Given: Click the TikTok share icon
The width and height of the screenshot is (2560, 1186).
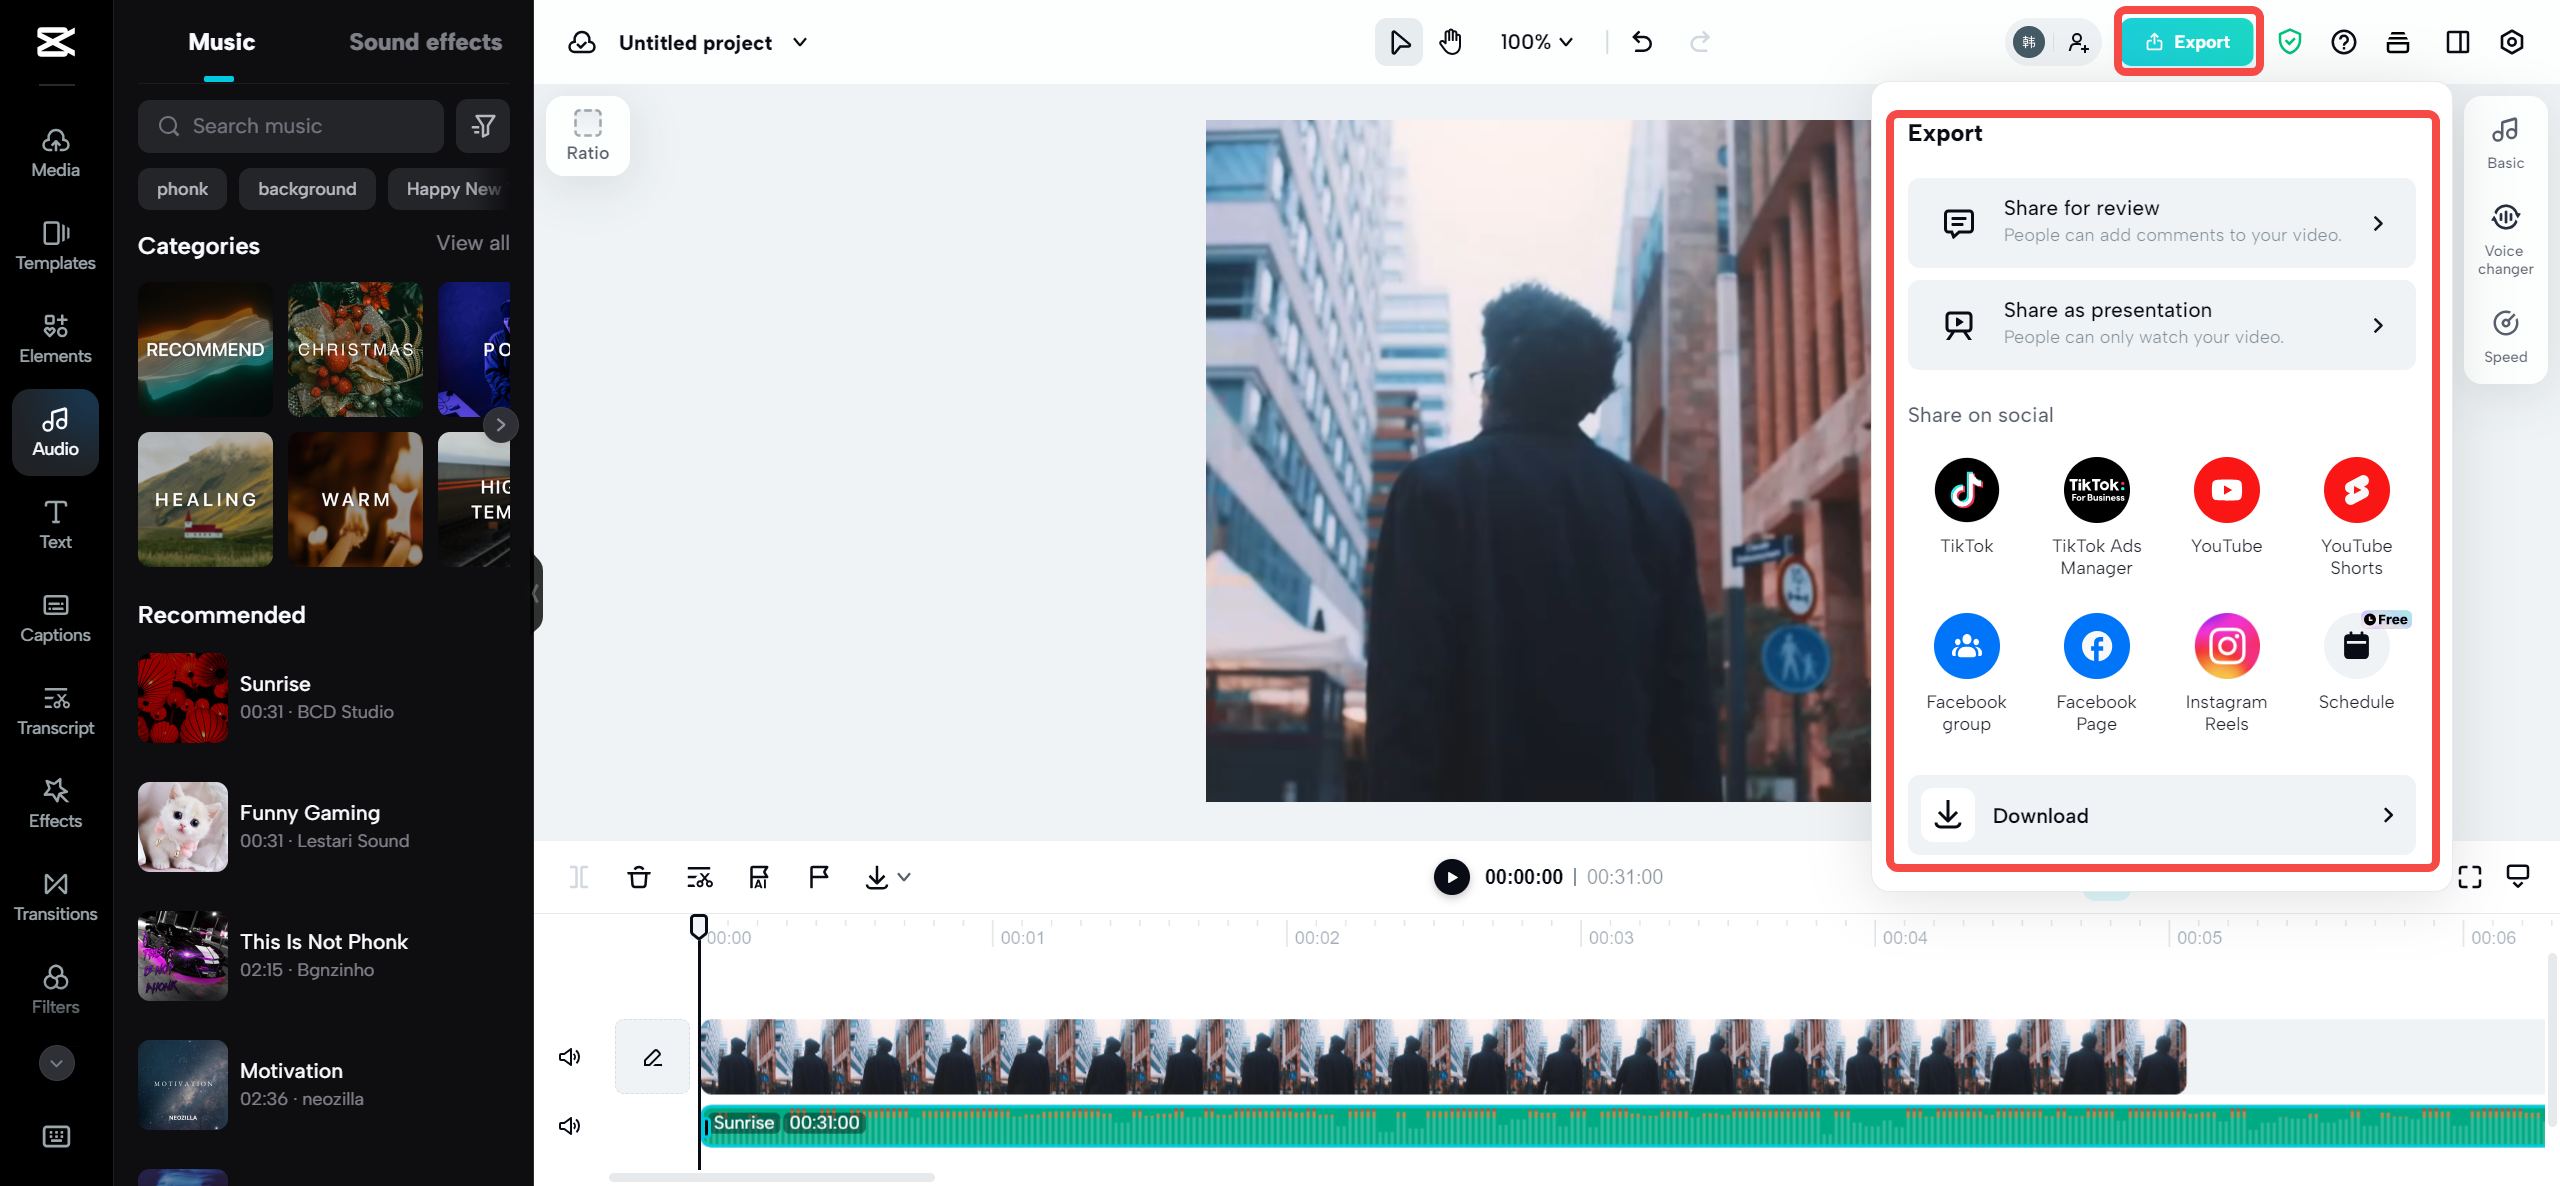Looking at the screenshot, I should pyautogui.click(x=1966, y=490).
